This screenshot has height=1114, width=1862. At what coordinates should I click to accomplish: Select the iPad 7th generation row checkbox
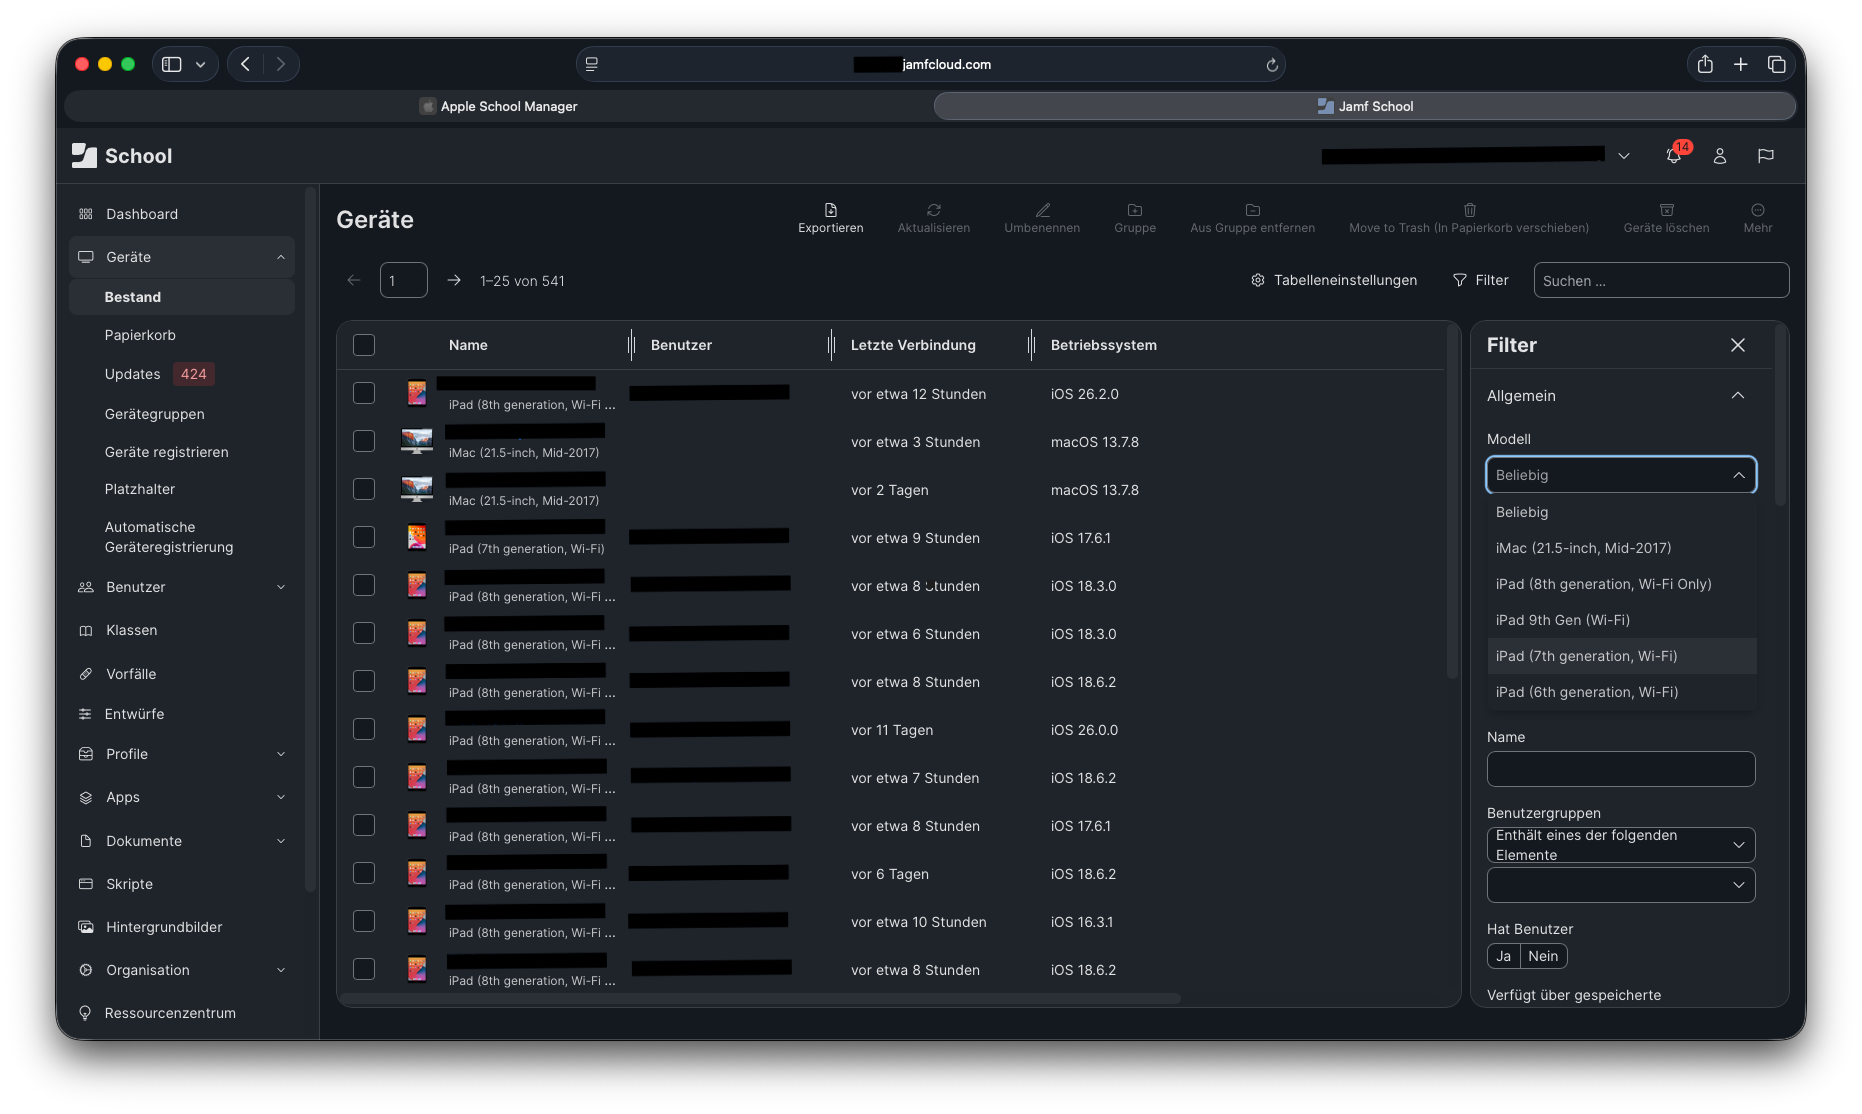coord(364,537)
